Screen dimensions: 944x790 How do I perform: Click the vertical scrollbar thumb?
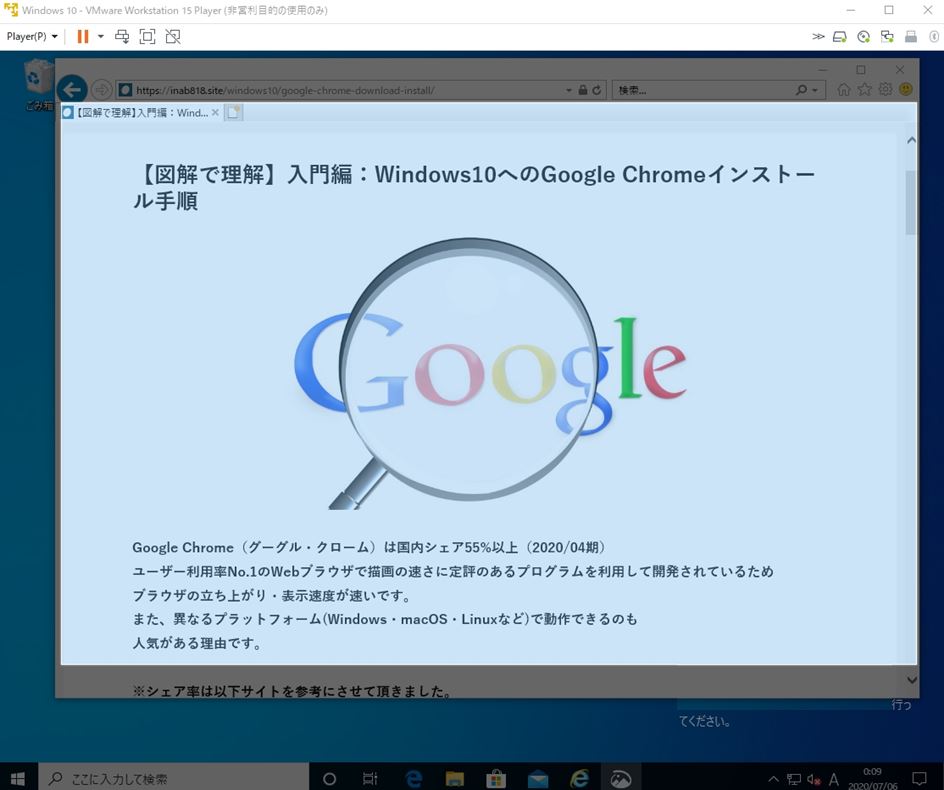(911, 202)
